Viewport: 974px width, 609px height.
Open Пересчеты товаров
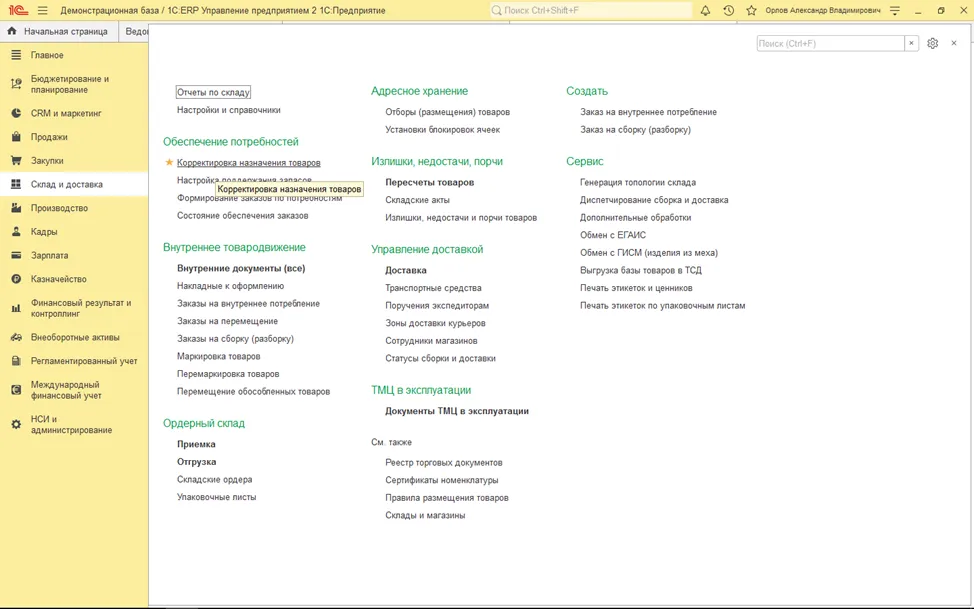click(429, 183)
